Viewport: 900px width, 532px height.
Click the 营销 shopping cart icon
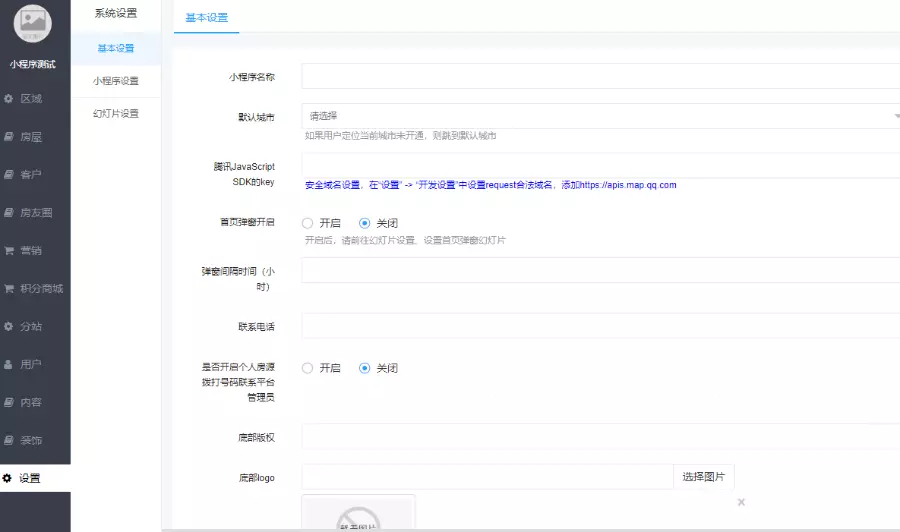point(9,251)
